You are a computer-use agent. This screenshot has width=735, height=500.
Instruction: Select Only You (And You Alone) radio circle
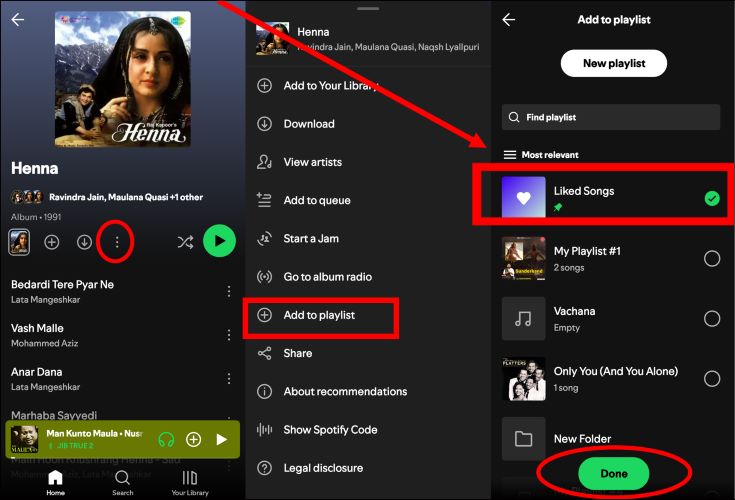click(712, 379)
